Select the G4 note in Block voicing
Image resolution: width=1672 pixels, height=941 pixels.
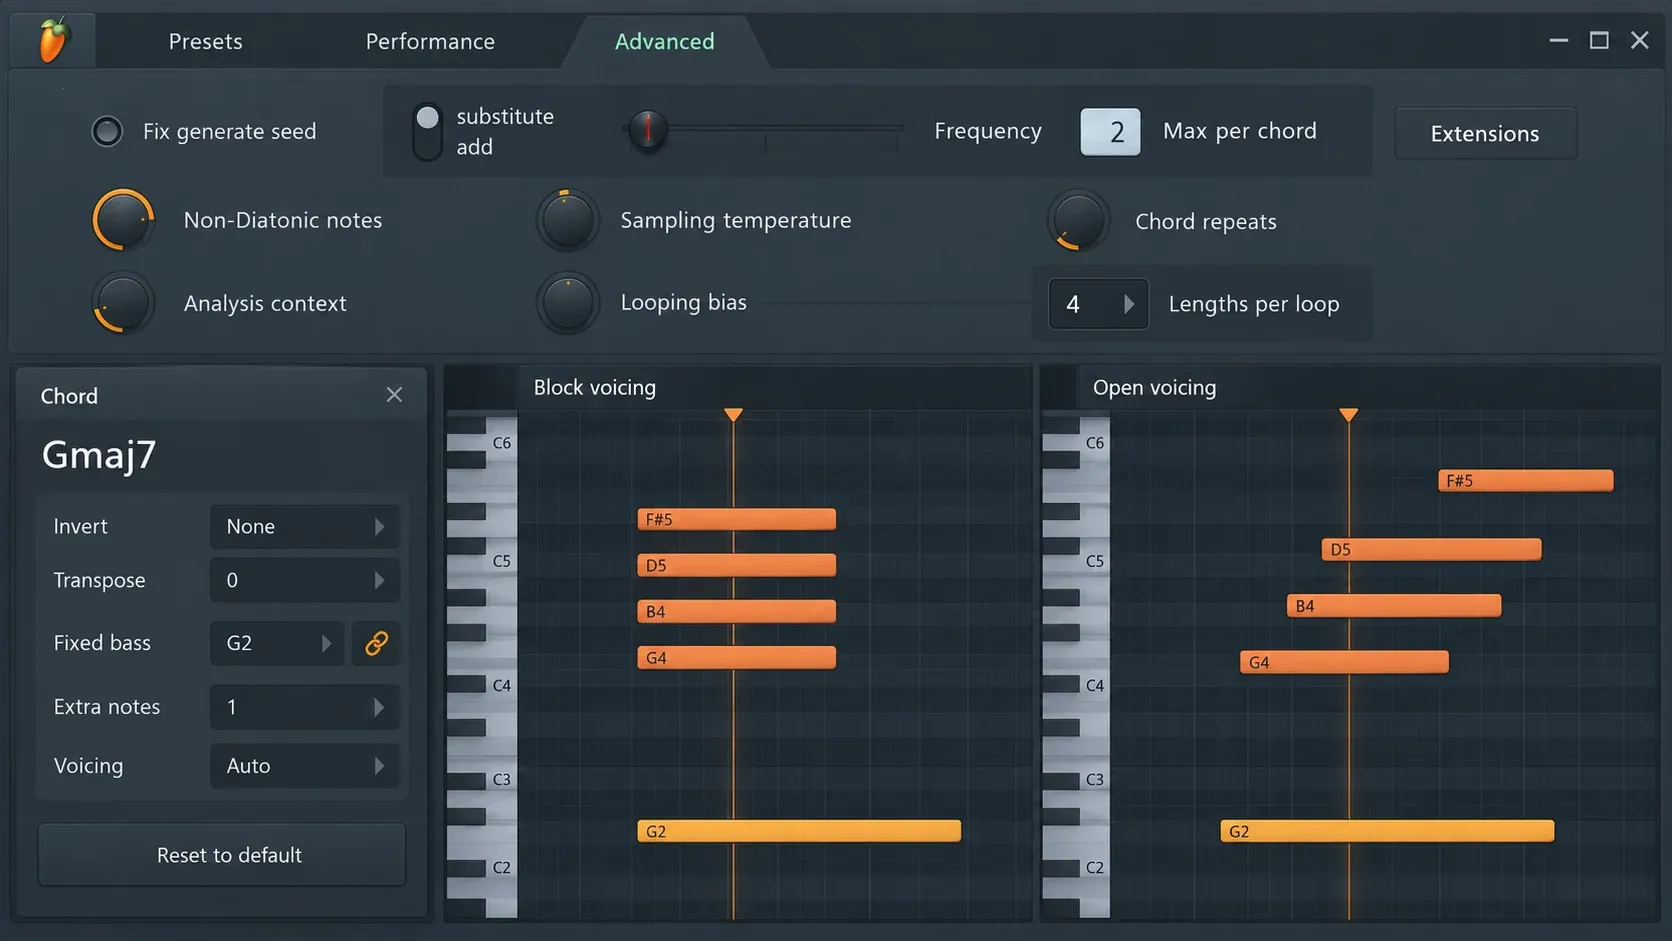(737, 657)
